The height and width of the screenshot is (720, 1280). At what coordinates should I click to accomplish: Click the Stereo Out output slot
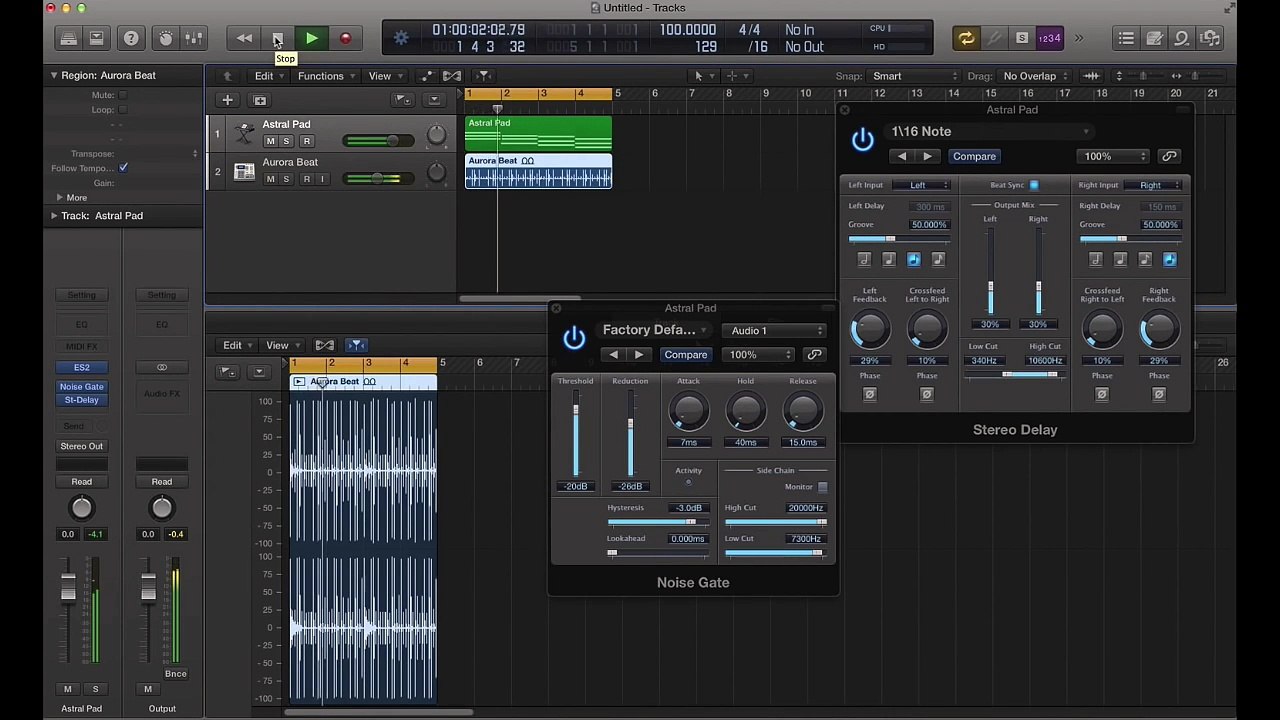(x=82, y=446)
